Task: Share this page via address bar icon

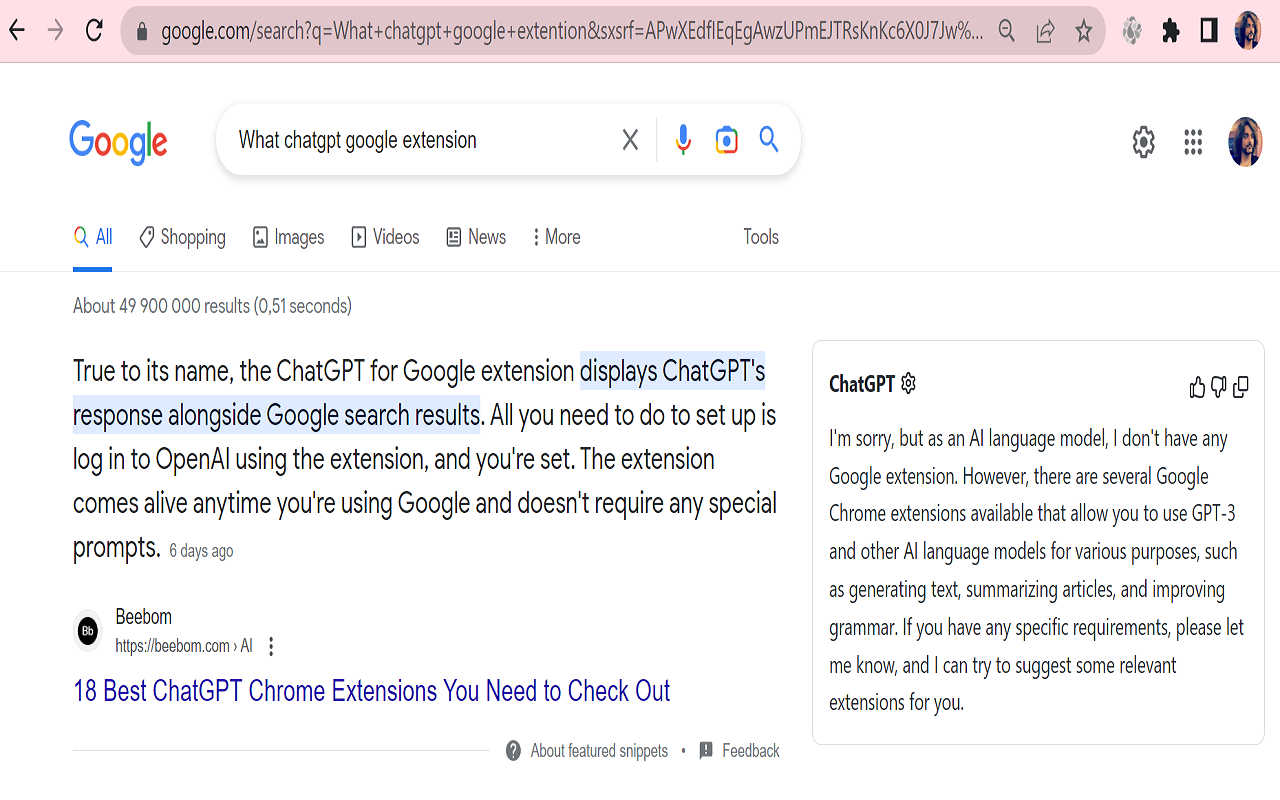Action: pyautogui.click(x=1045, y=32)
